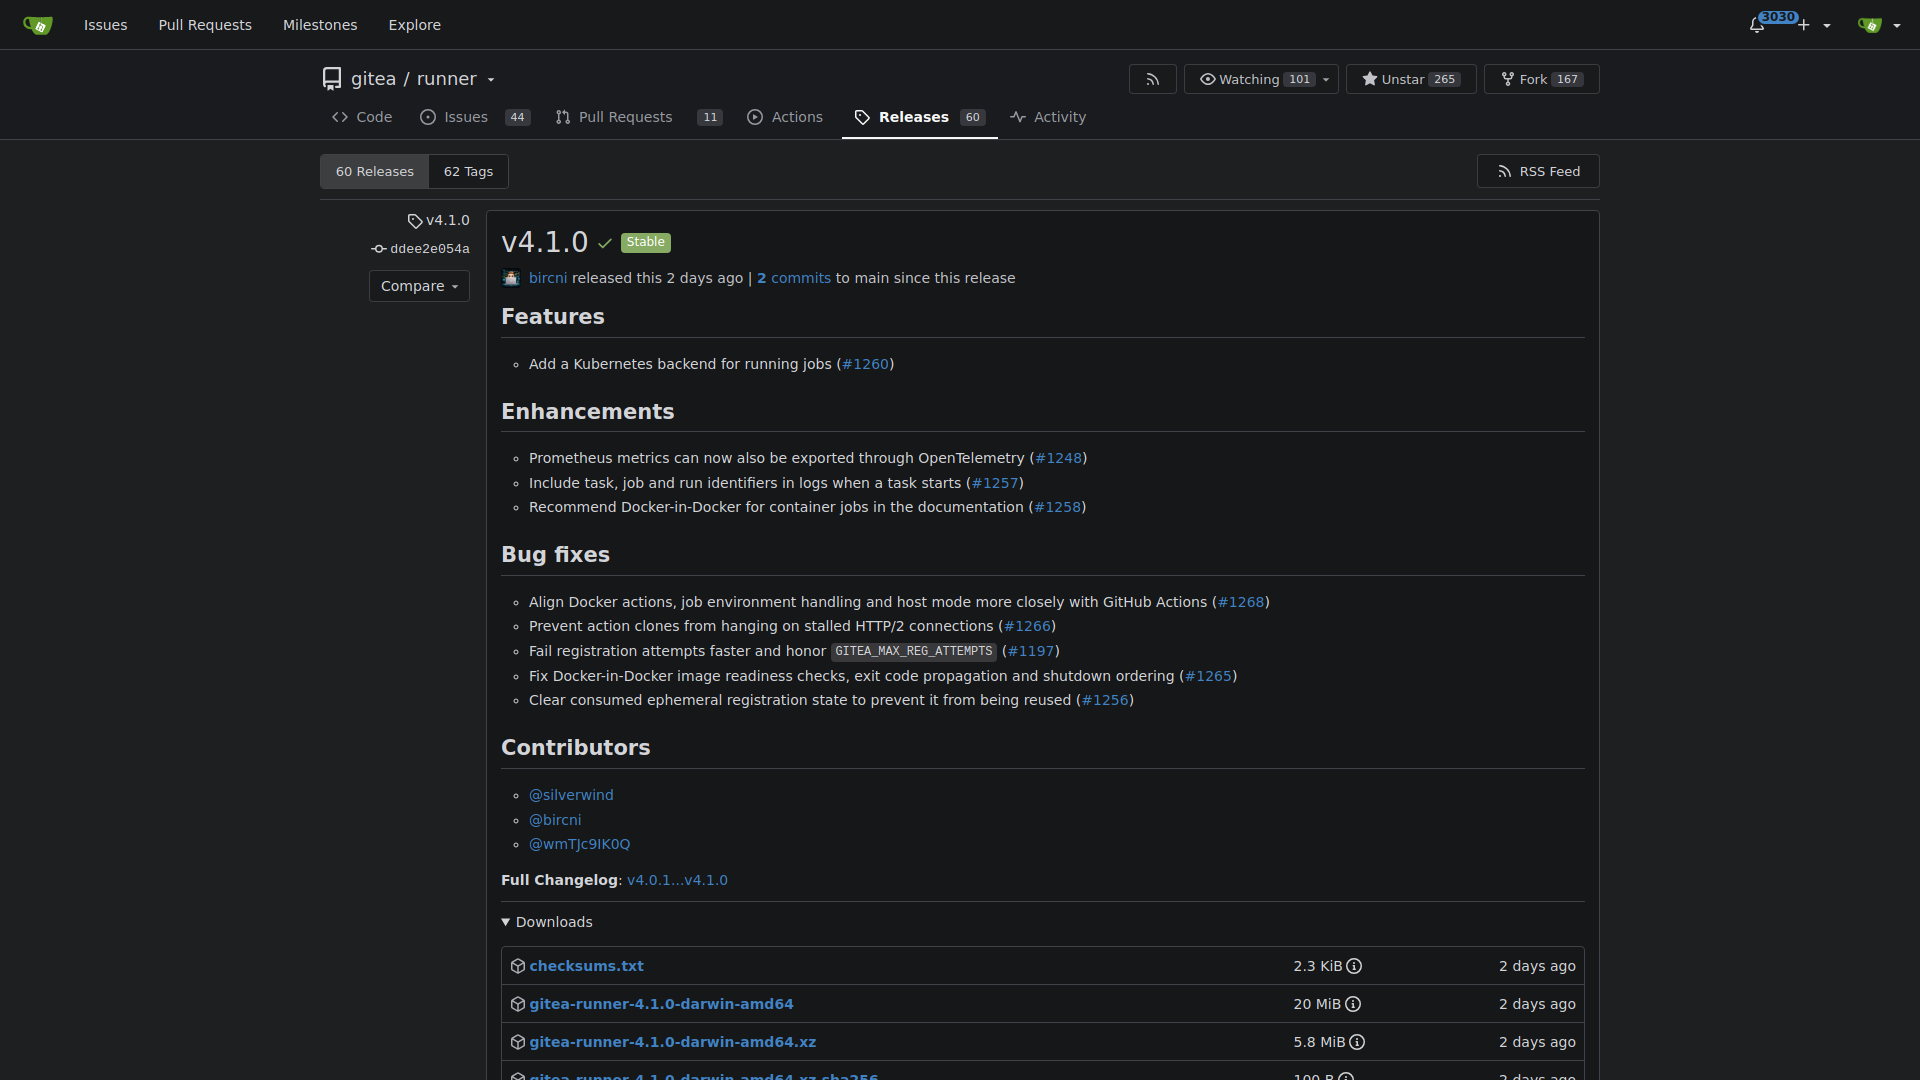The image size is (1920, 1080).
Task: Open the Activity tab
Action: tap(1048, 117)
